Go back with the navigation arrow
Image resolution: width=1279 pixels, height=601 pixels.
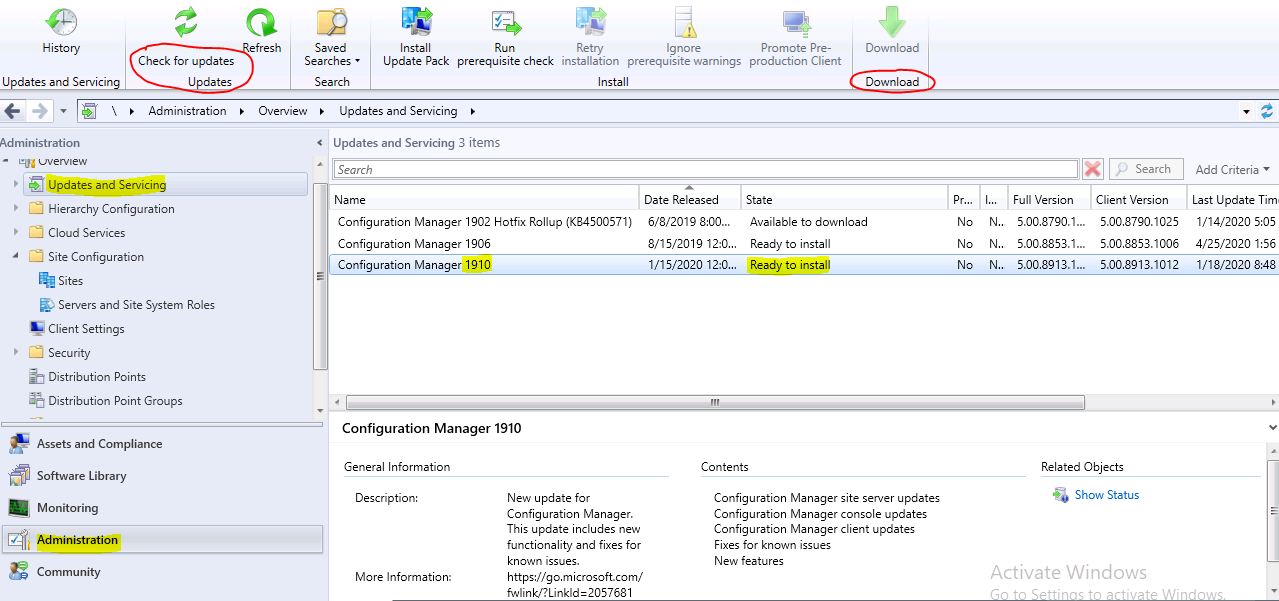(x=13, y=111)
